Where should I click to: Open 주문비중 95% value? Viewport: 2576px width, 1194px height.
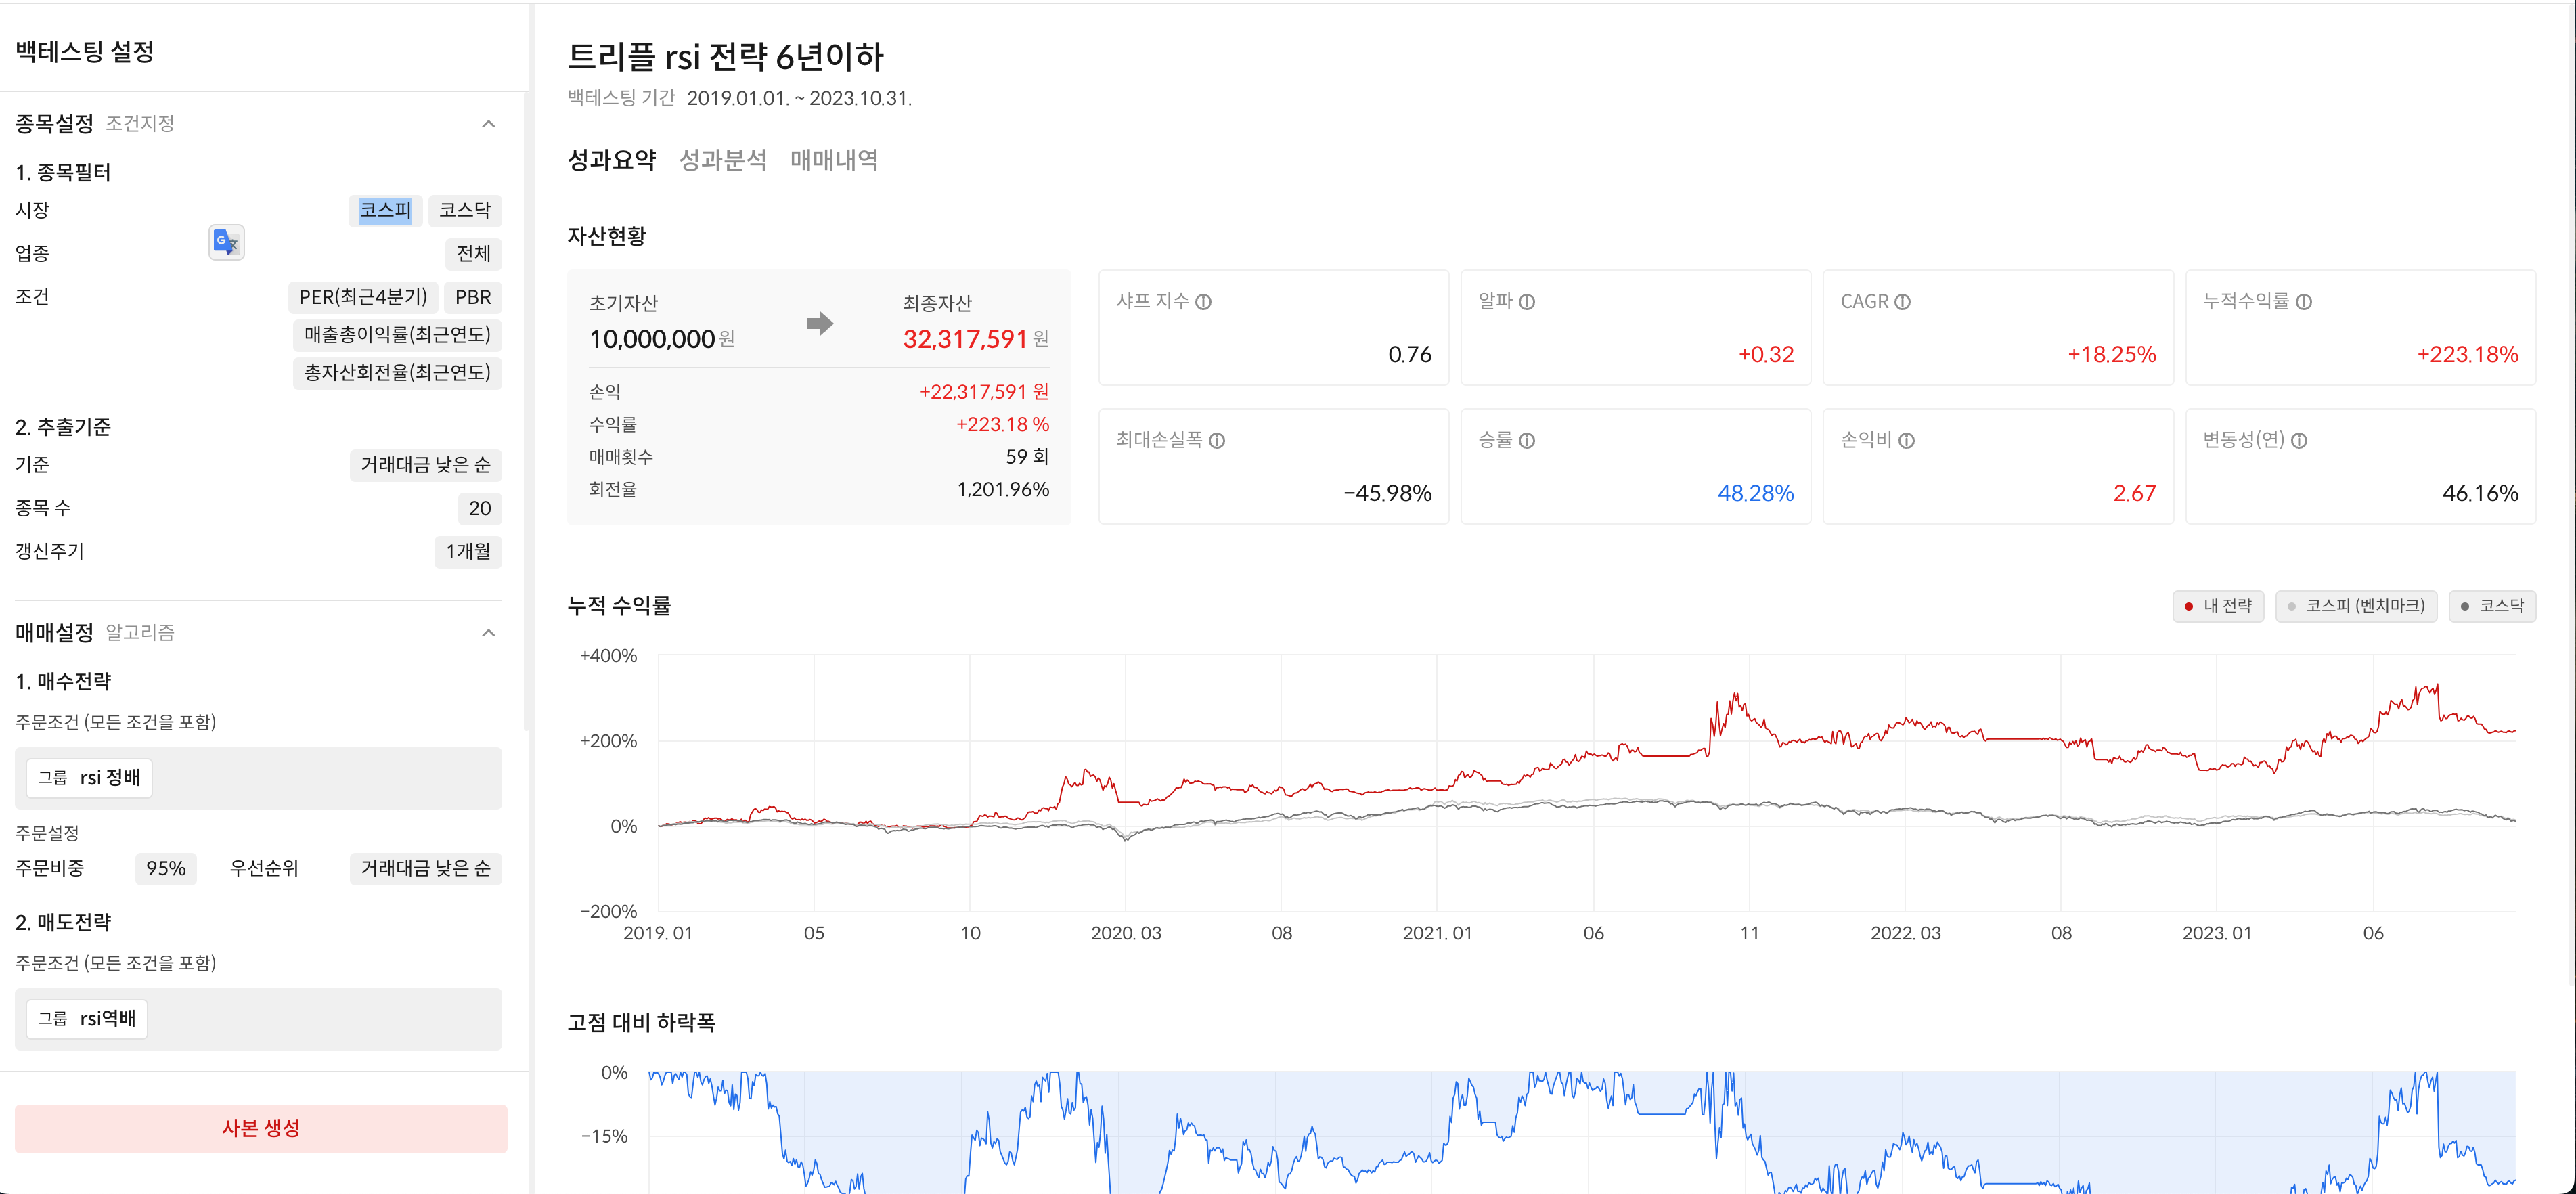pyautogui.click(x=166, y=869)
